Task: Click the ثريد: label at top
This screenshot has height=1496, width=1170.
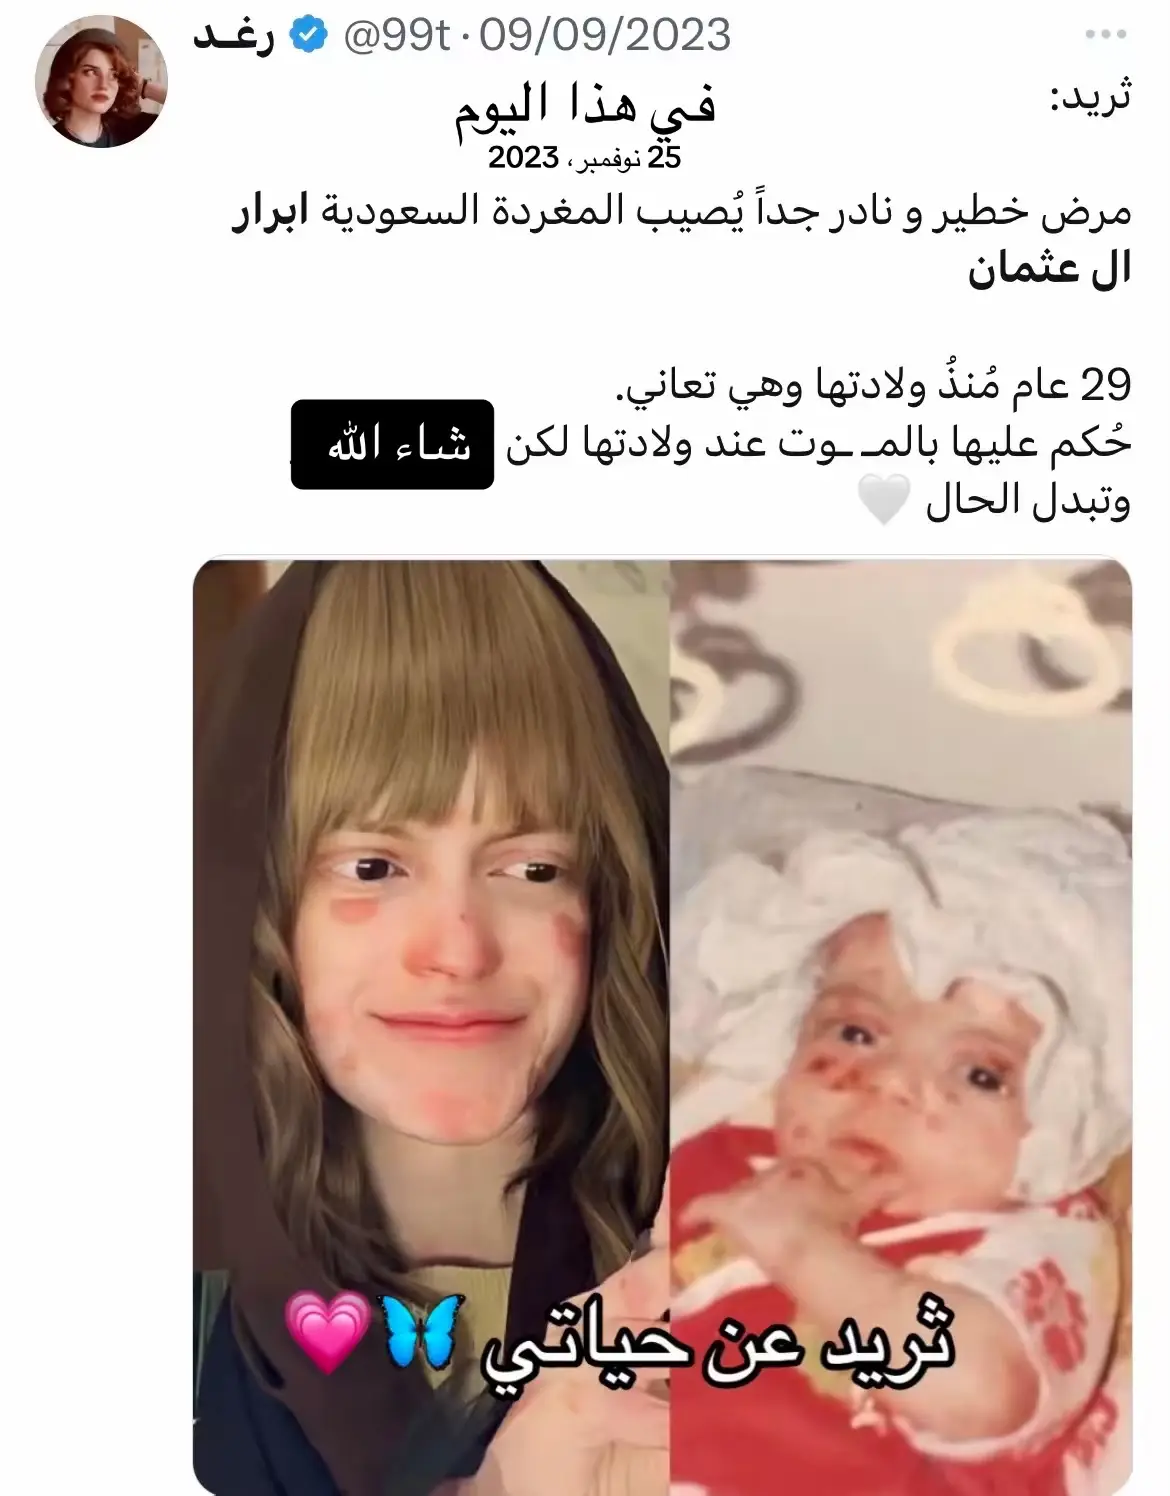Action: click(1089, 99)
